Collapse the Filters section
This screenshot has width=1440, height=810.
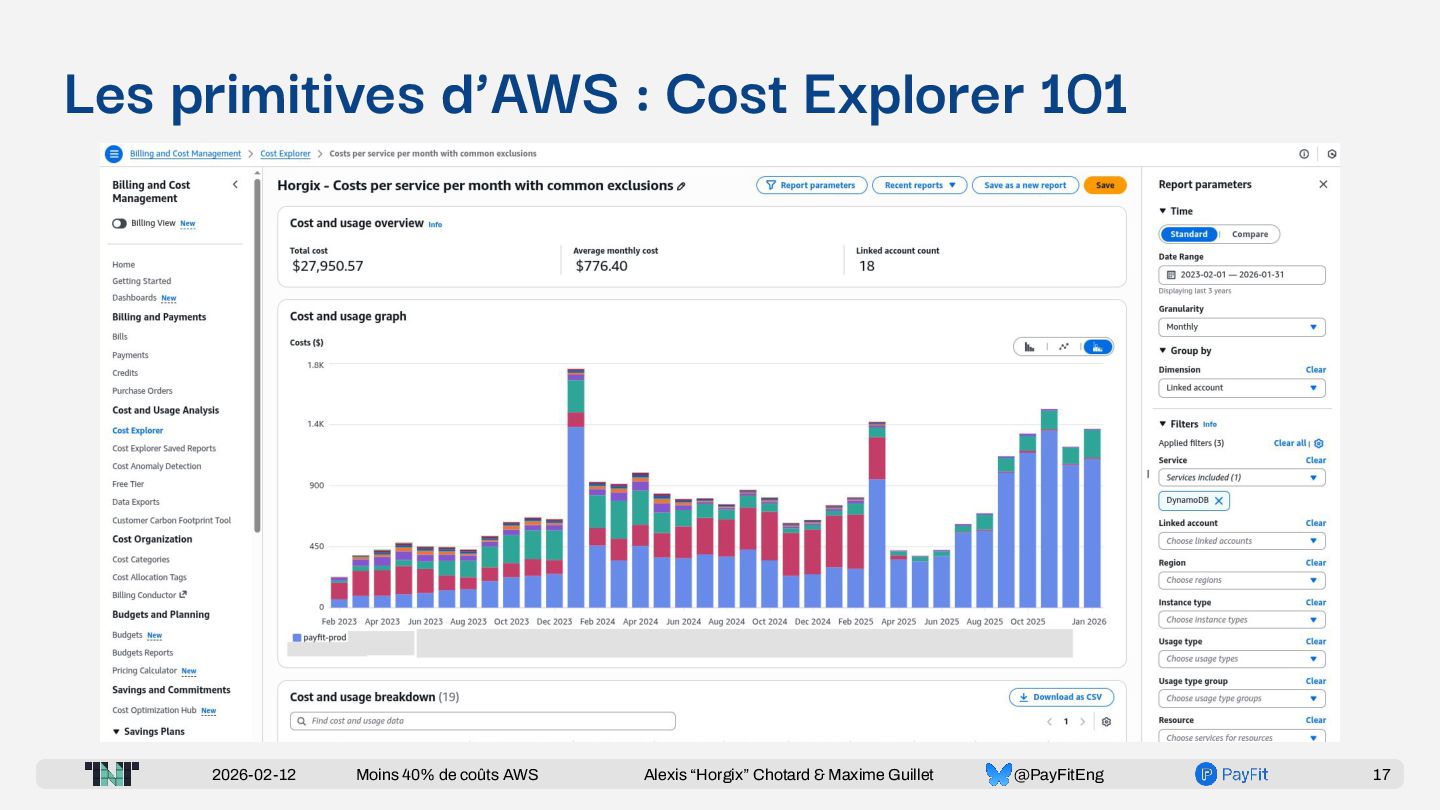pyautogui.click(x=1162, y=424)
